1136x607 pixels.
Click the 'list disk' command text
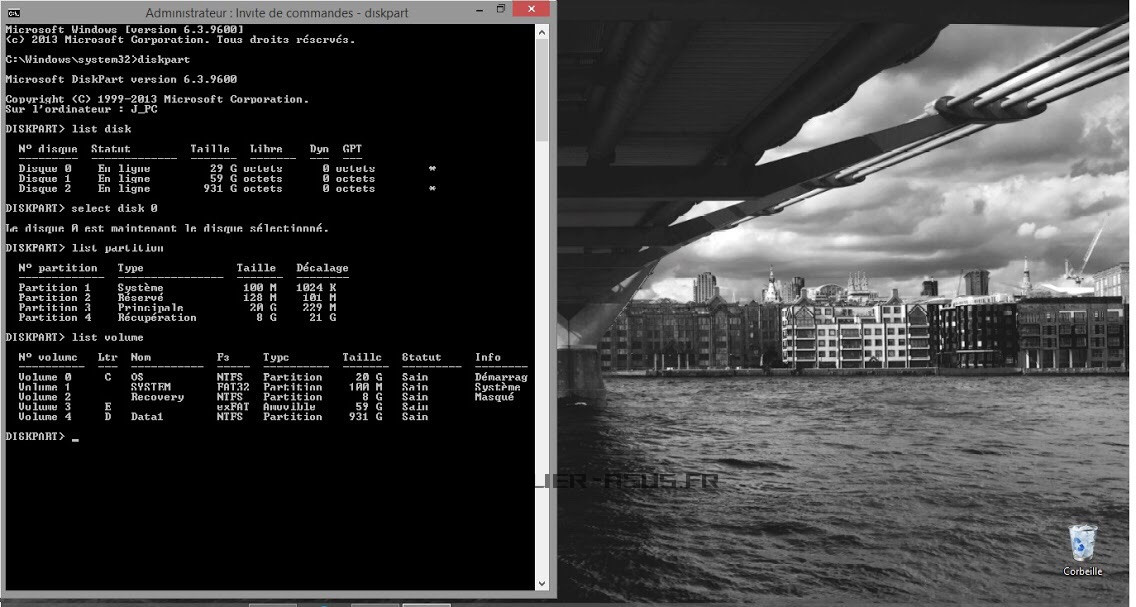tap(101, 129)
